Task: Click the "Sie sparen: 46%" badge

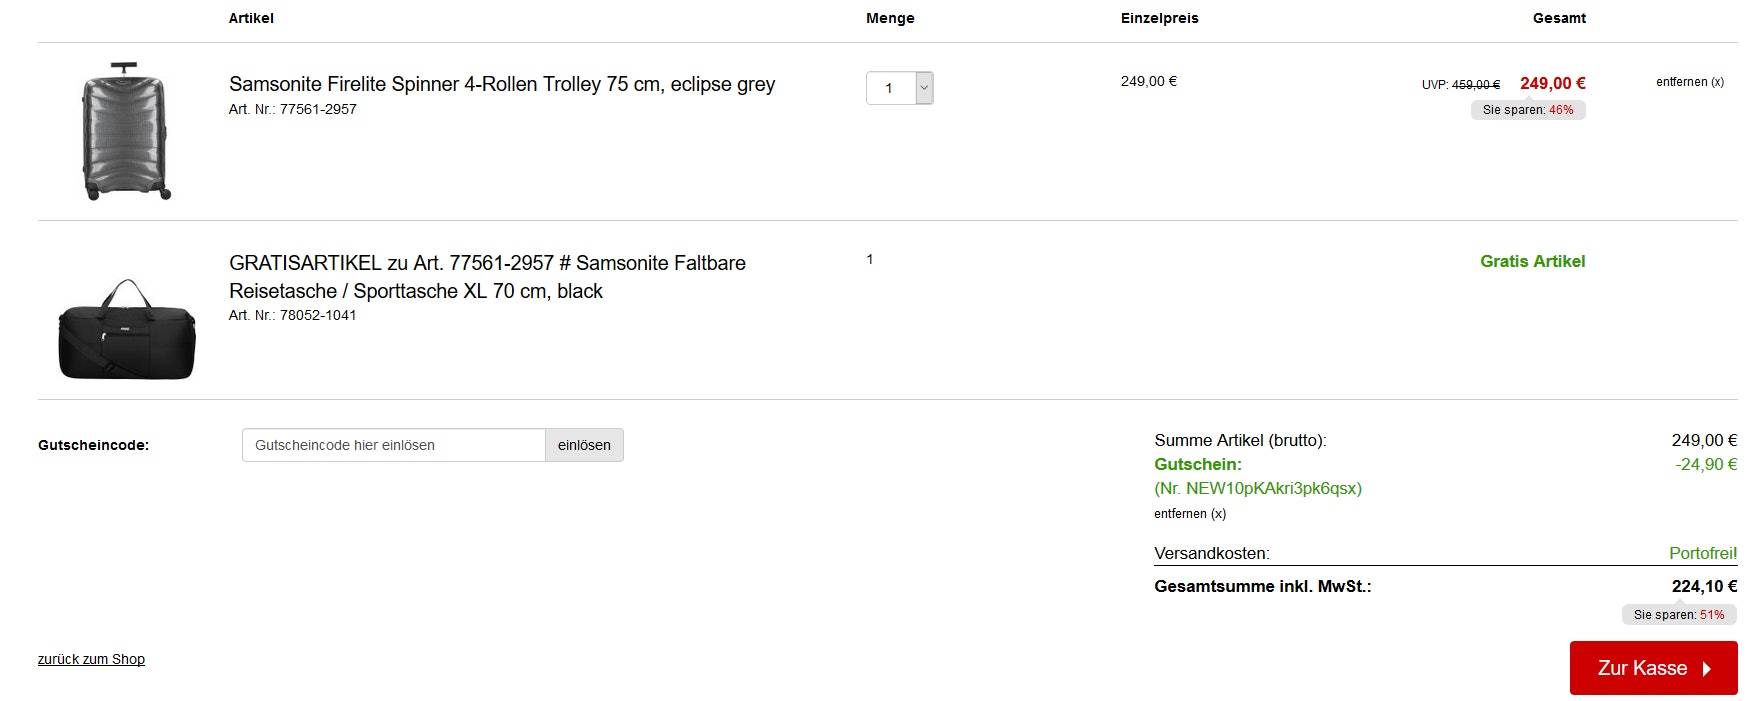Action: 1527,110
